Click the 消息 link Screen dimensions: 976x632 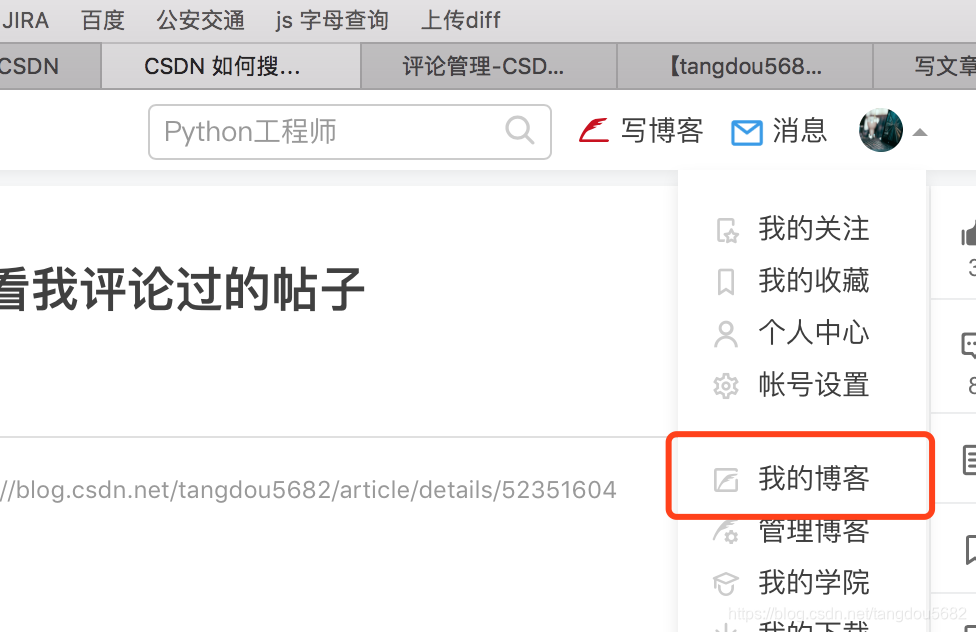[x=800, y=131]
